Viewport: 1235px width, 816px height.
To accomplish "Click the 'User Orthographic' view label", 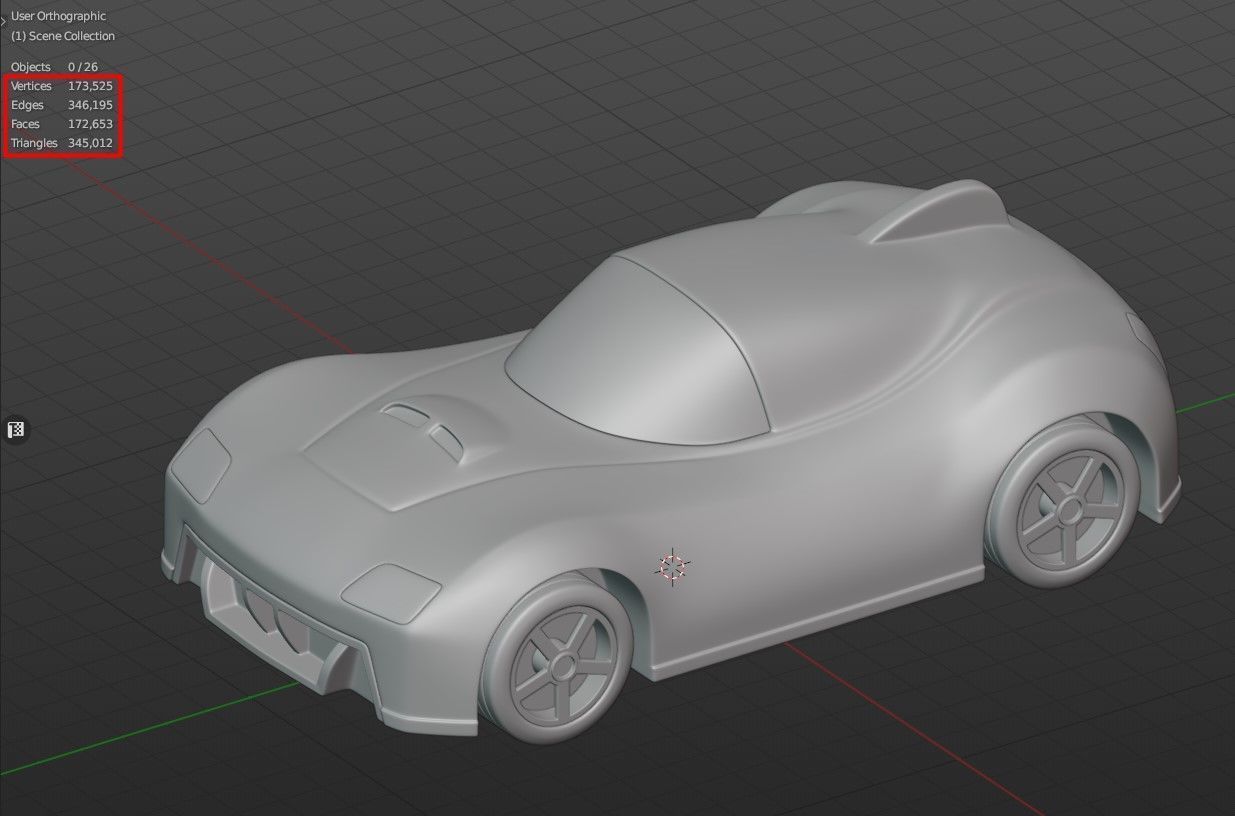I will pos(58,16).
